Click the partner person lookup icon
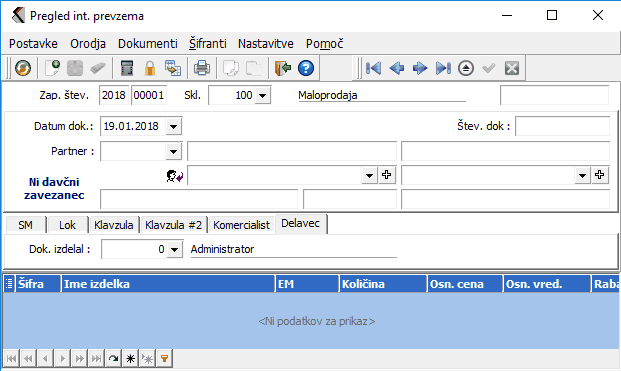The height and width of the screenshot is (371, 621). click(x=174, y=176)
